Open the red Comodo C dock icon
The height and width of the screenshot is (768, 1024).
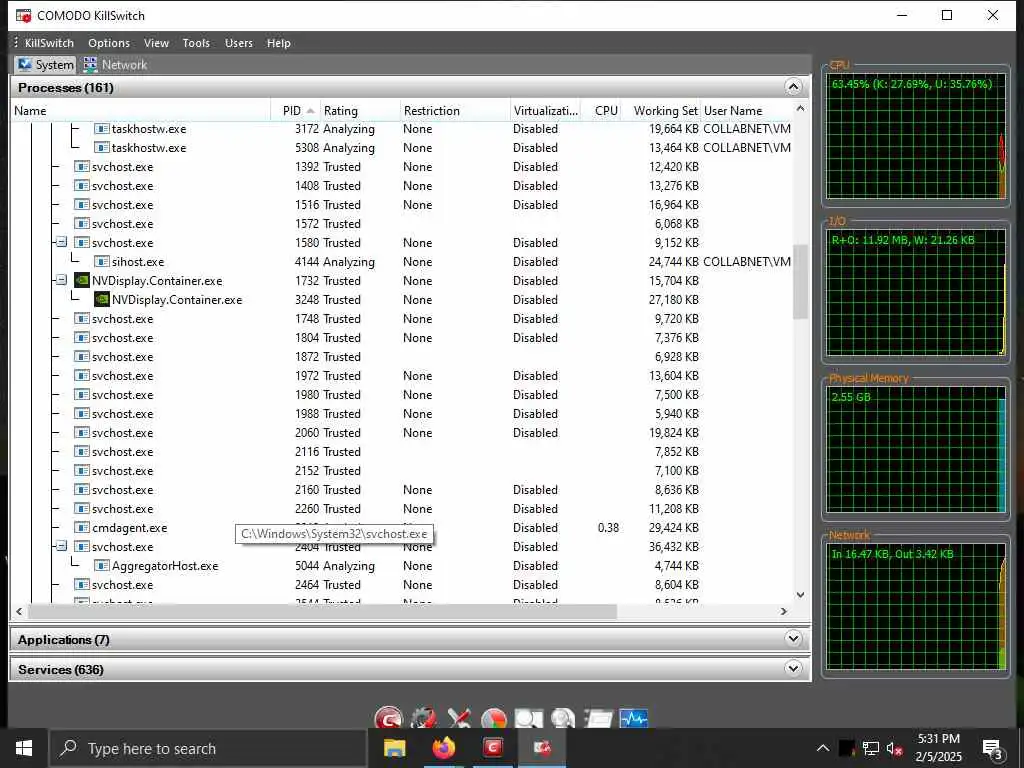click(x=389, y=718)
